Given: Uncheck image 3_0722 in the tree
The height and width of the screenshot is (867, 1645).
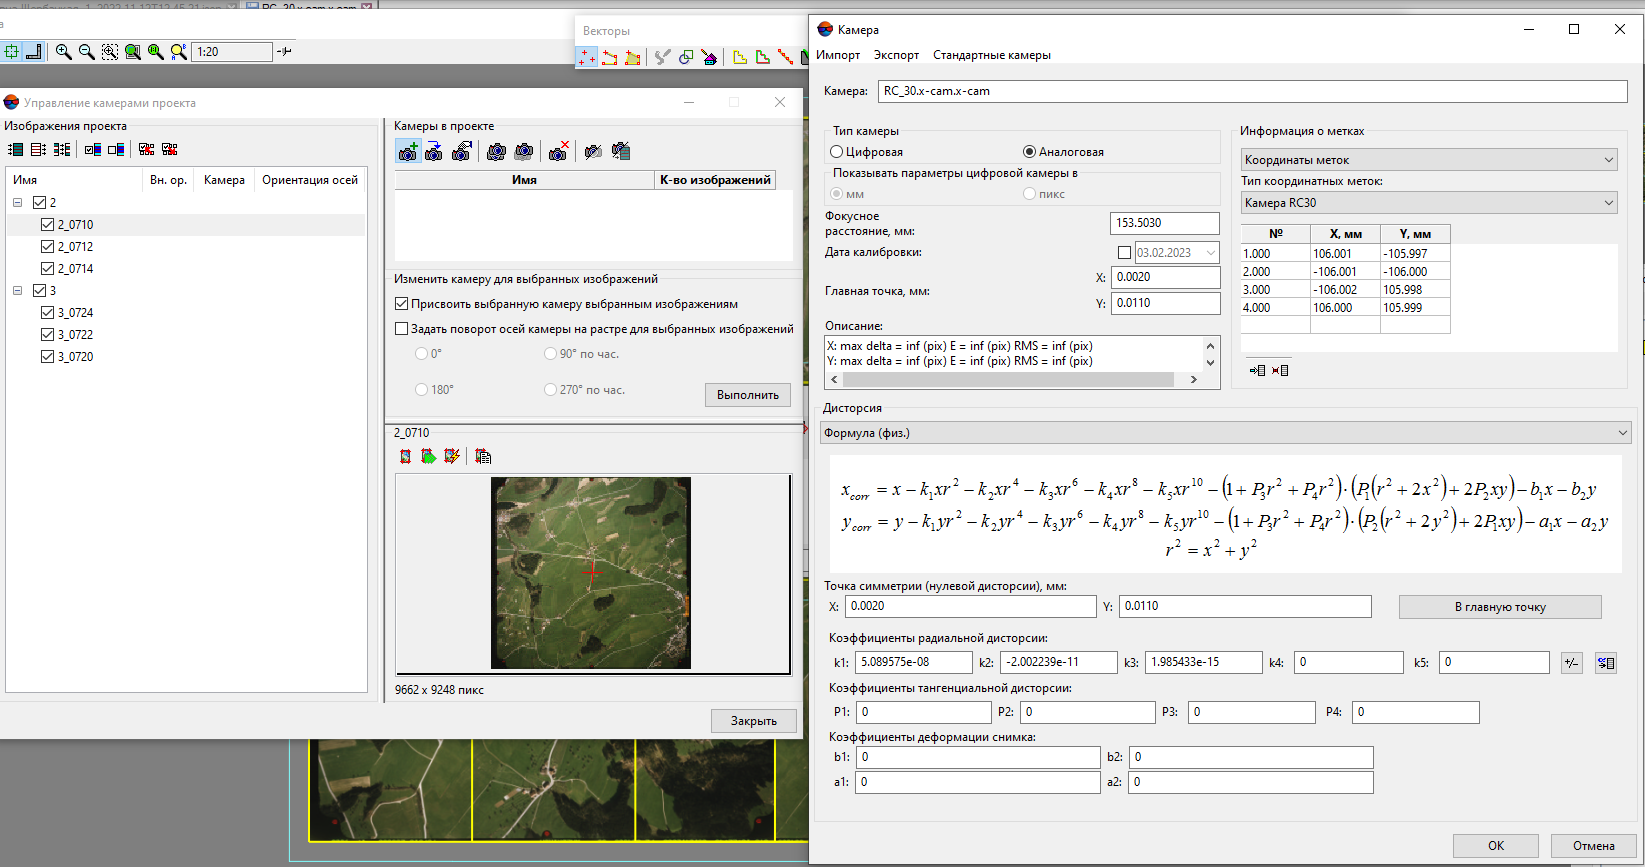Looking at the screenshot, I should point(48,335).
